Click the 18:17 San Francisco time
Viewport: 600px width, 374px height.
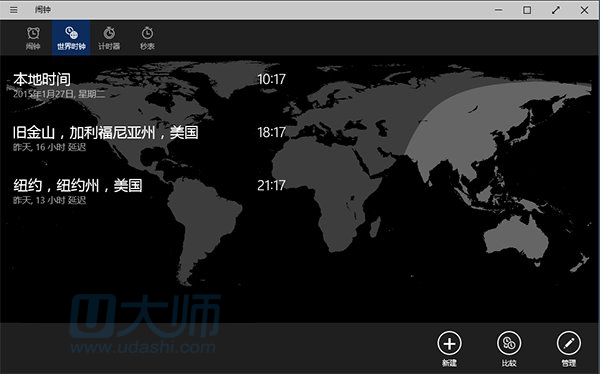coord(271,132)
